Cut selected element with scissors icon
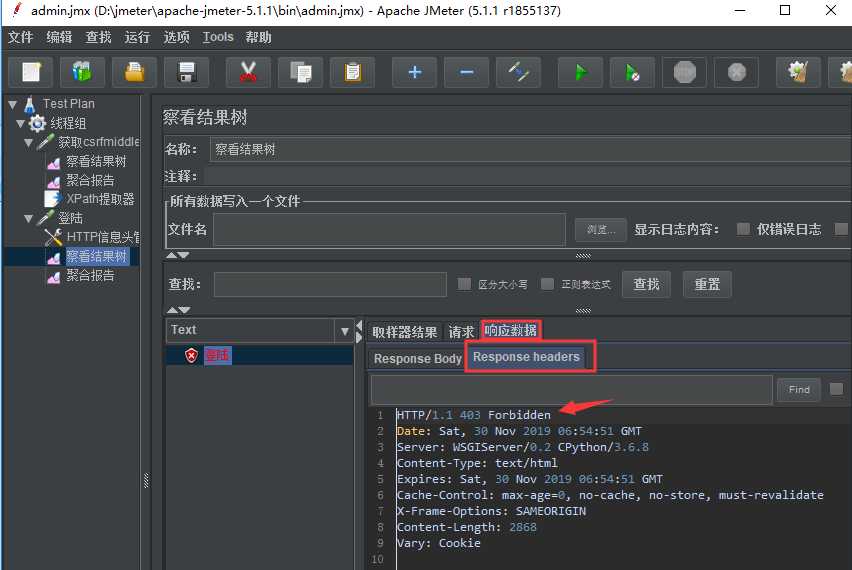Screen dimensions: 852x570 [248, 72]
